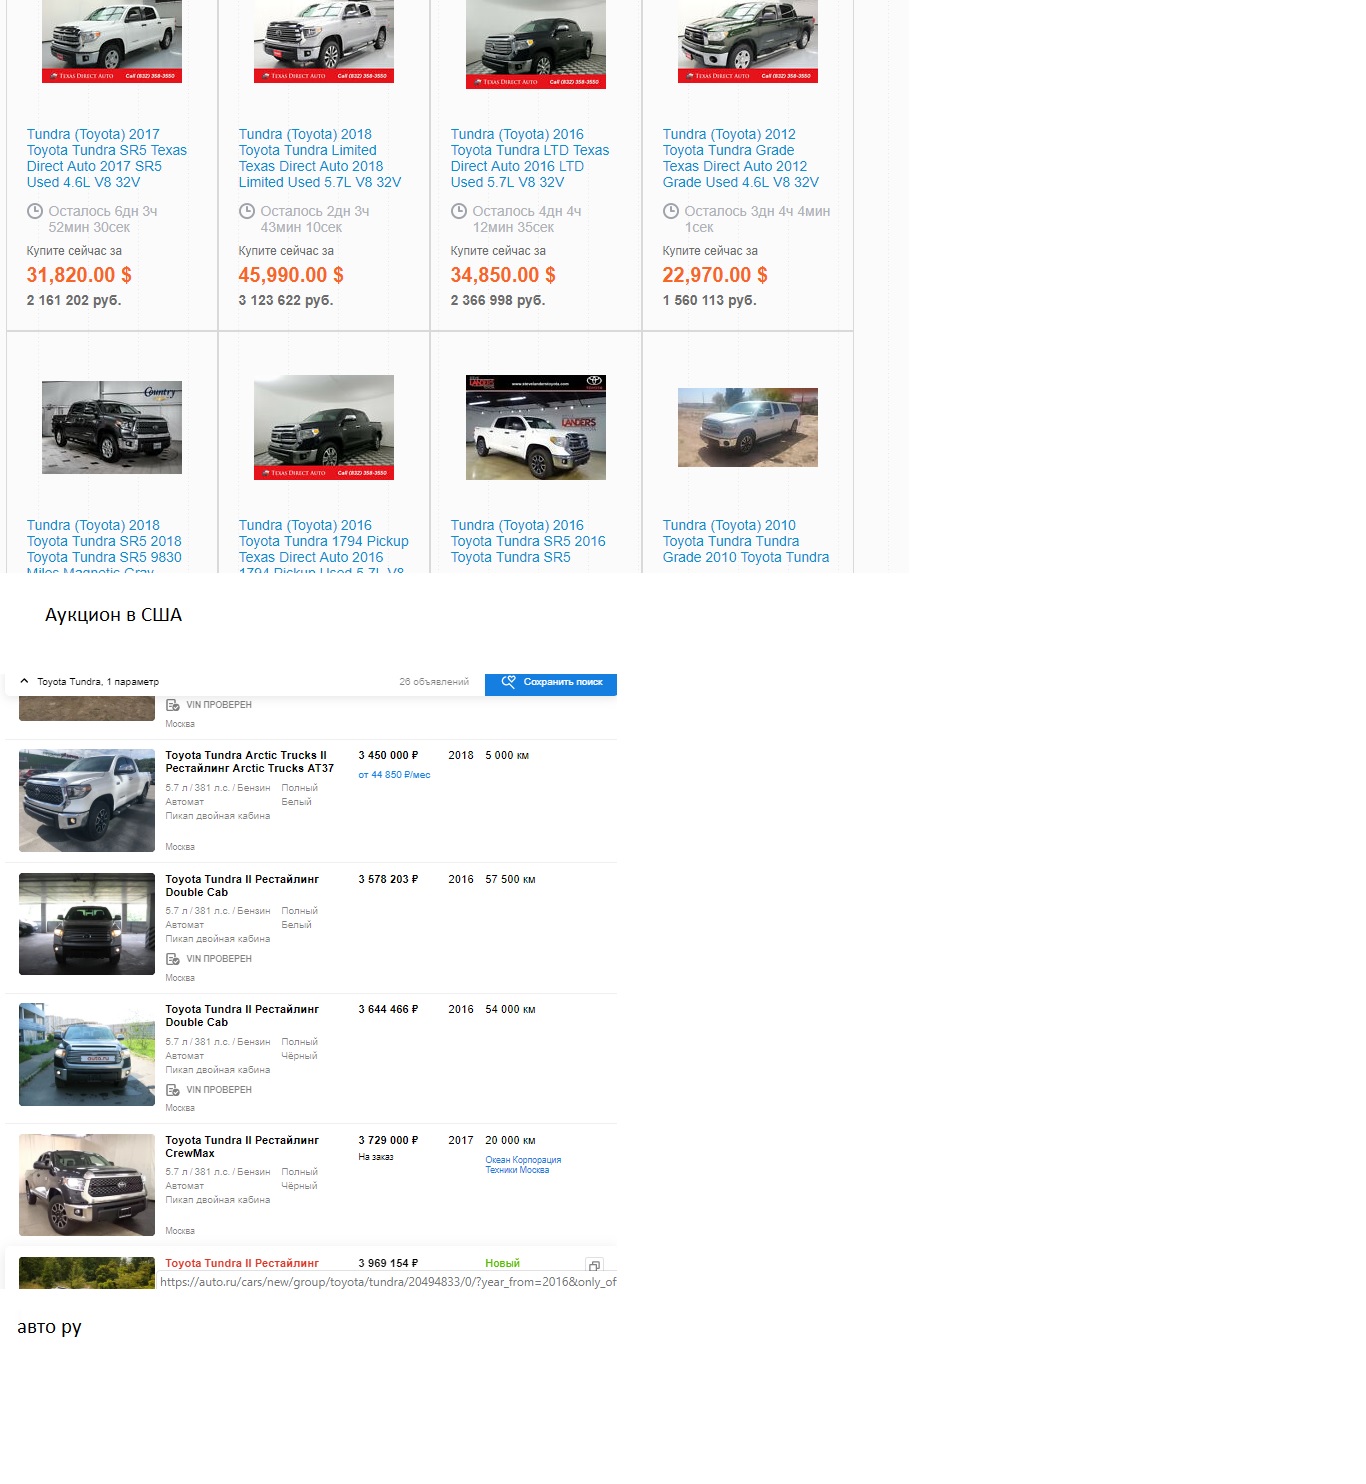
Task: Click the clock icon on the Tundra 2012 Grade card
Action: click(671, 212)
